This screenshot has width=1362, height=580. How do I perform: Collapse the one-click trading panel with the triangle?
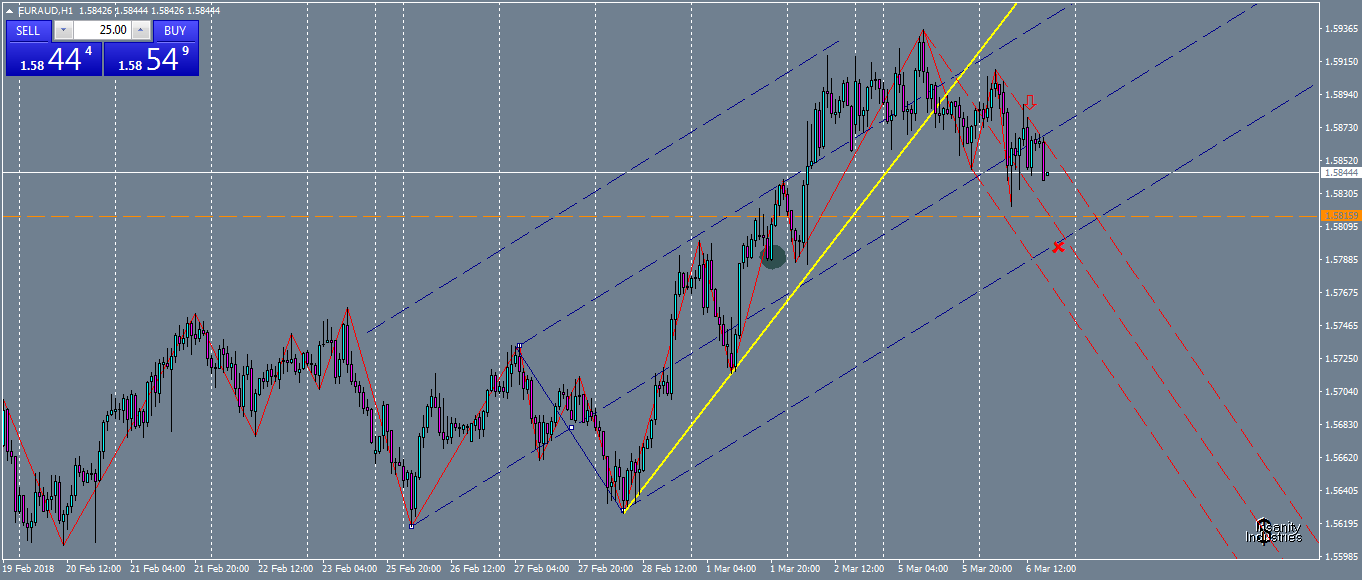point(9,11)
